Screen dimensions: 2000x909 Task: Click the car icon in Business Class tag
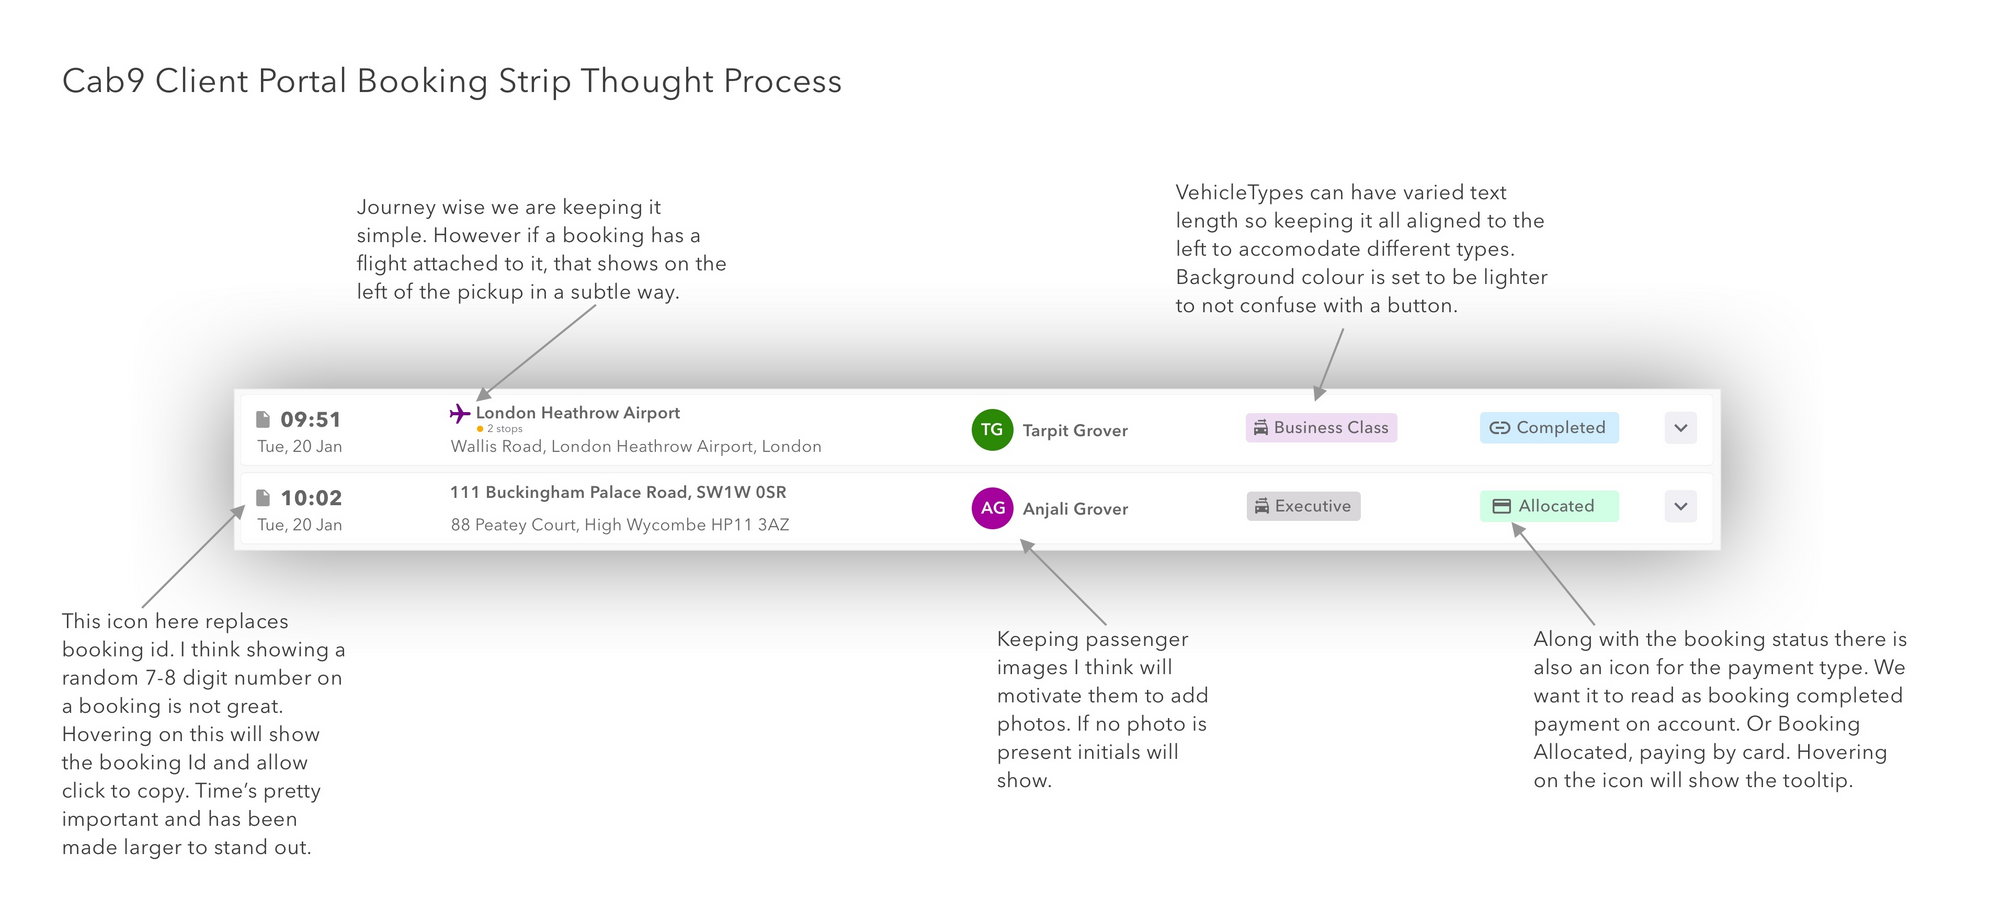(1261, 428)
